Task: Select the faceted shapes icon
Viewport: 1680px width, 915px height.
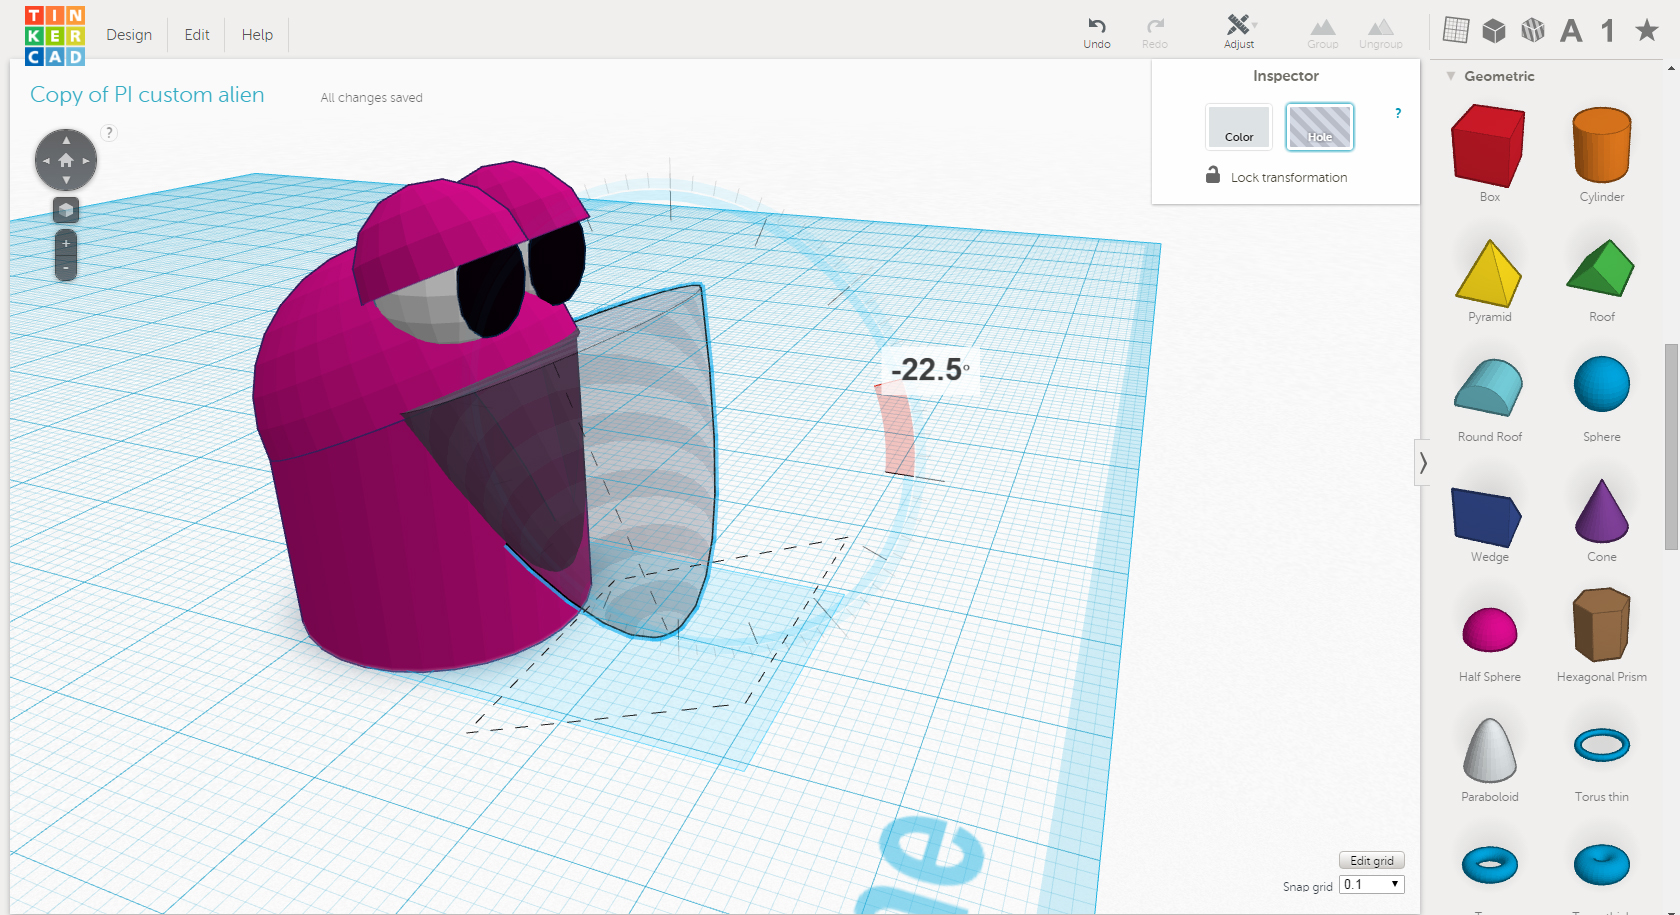Action: tap(1533, 31)
